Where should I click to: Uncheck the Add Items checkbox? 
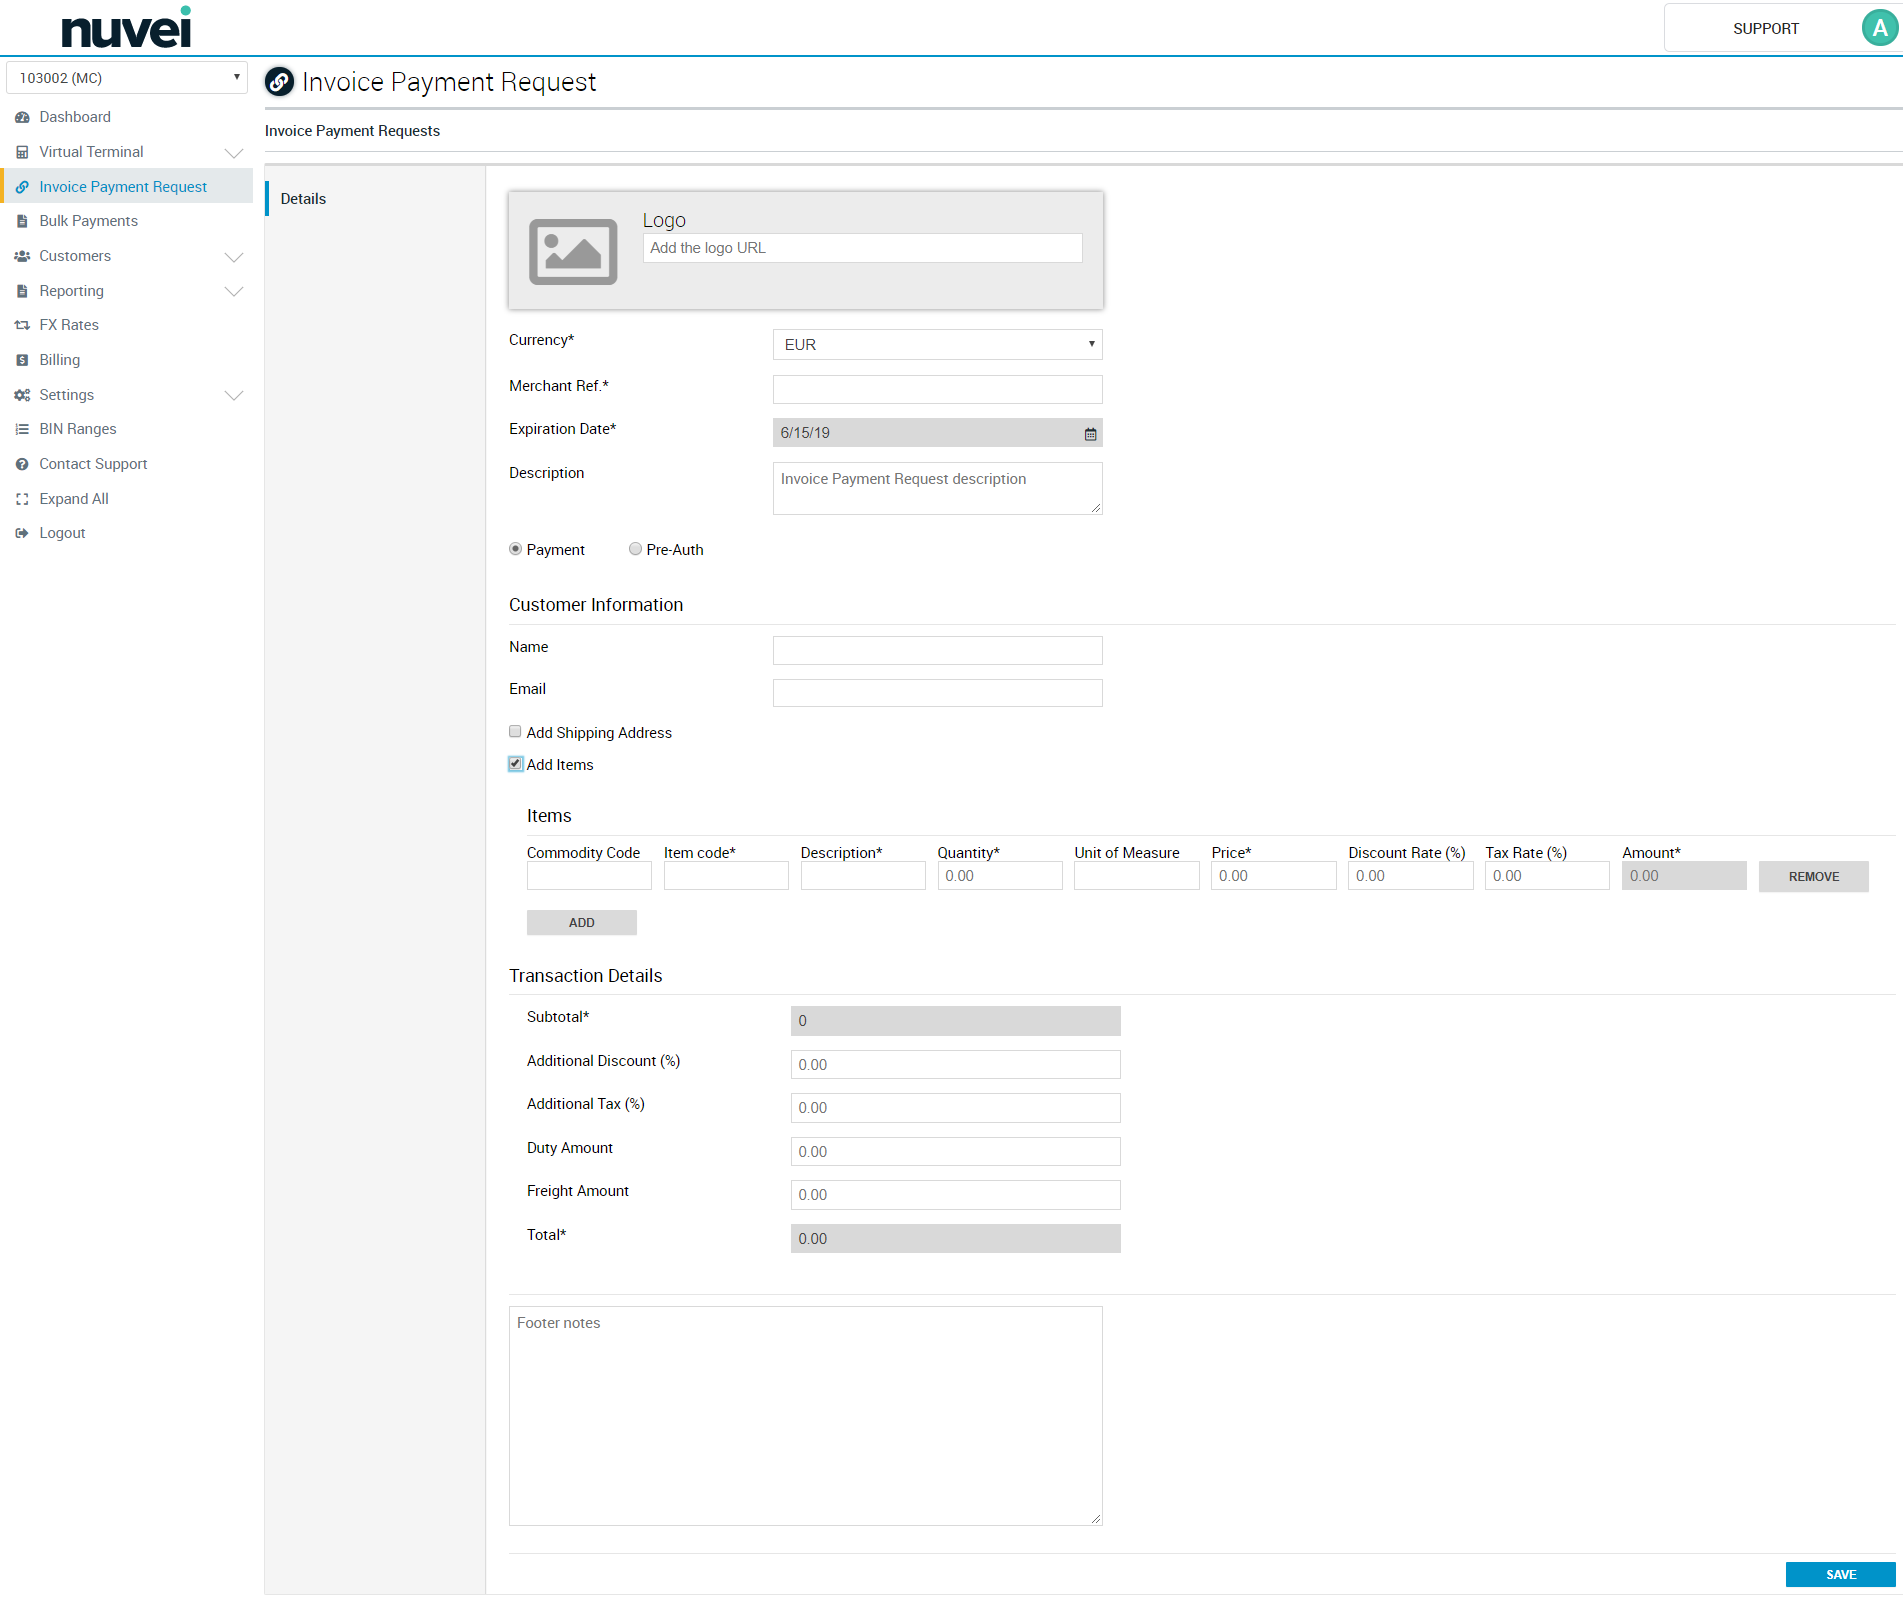(x=515, y=764)
